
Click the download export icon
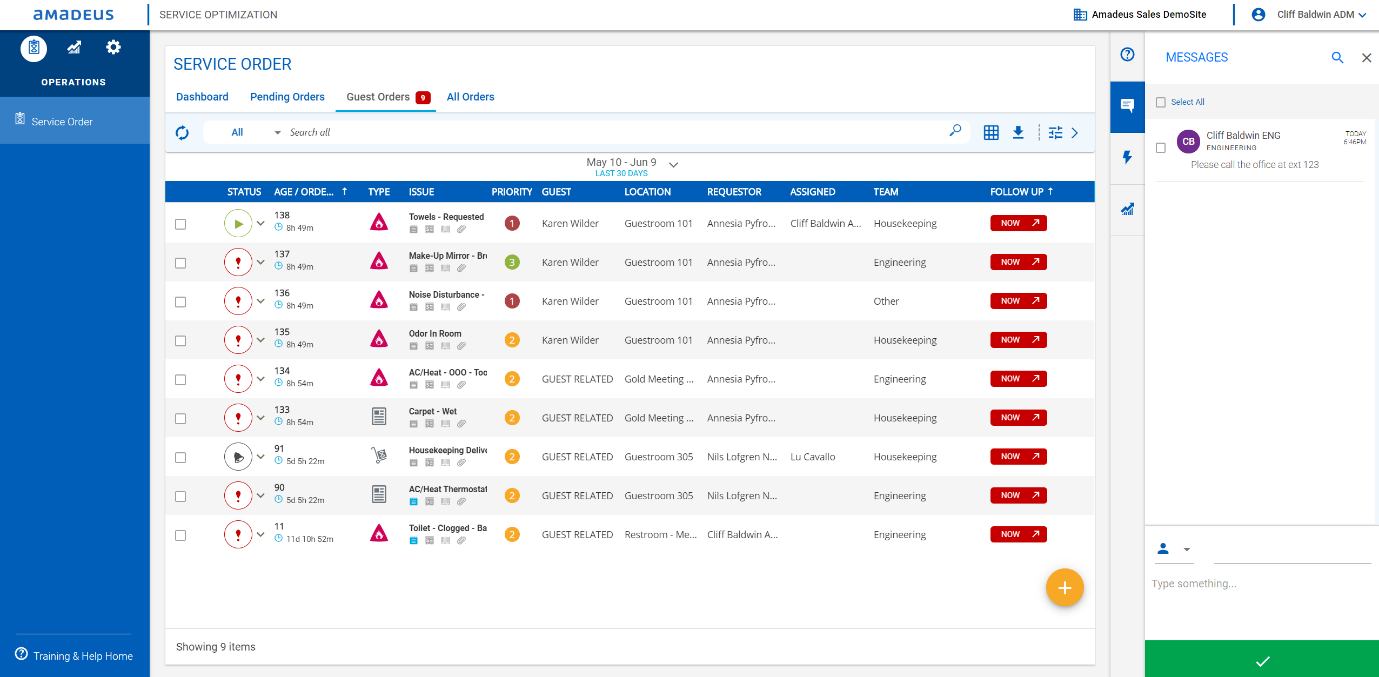[x=1018, y=133]
